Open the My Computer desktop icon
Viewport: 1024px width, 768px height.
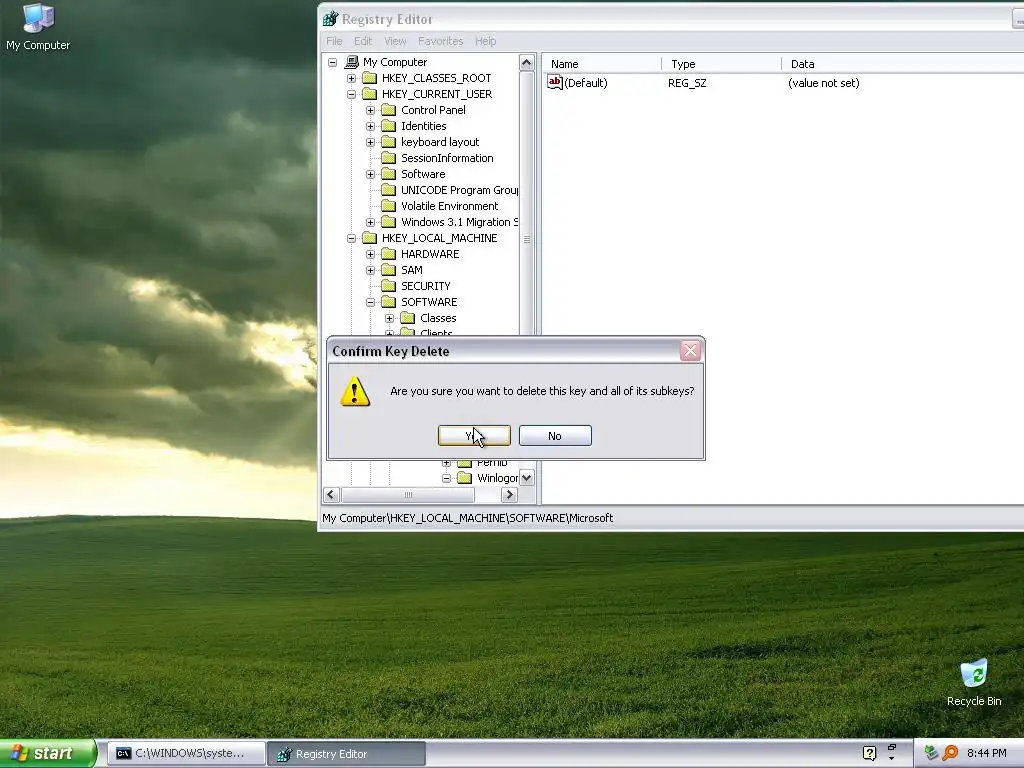[38, 27]
